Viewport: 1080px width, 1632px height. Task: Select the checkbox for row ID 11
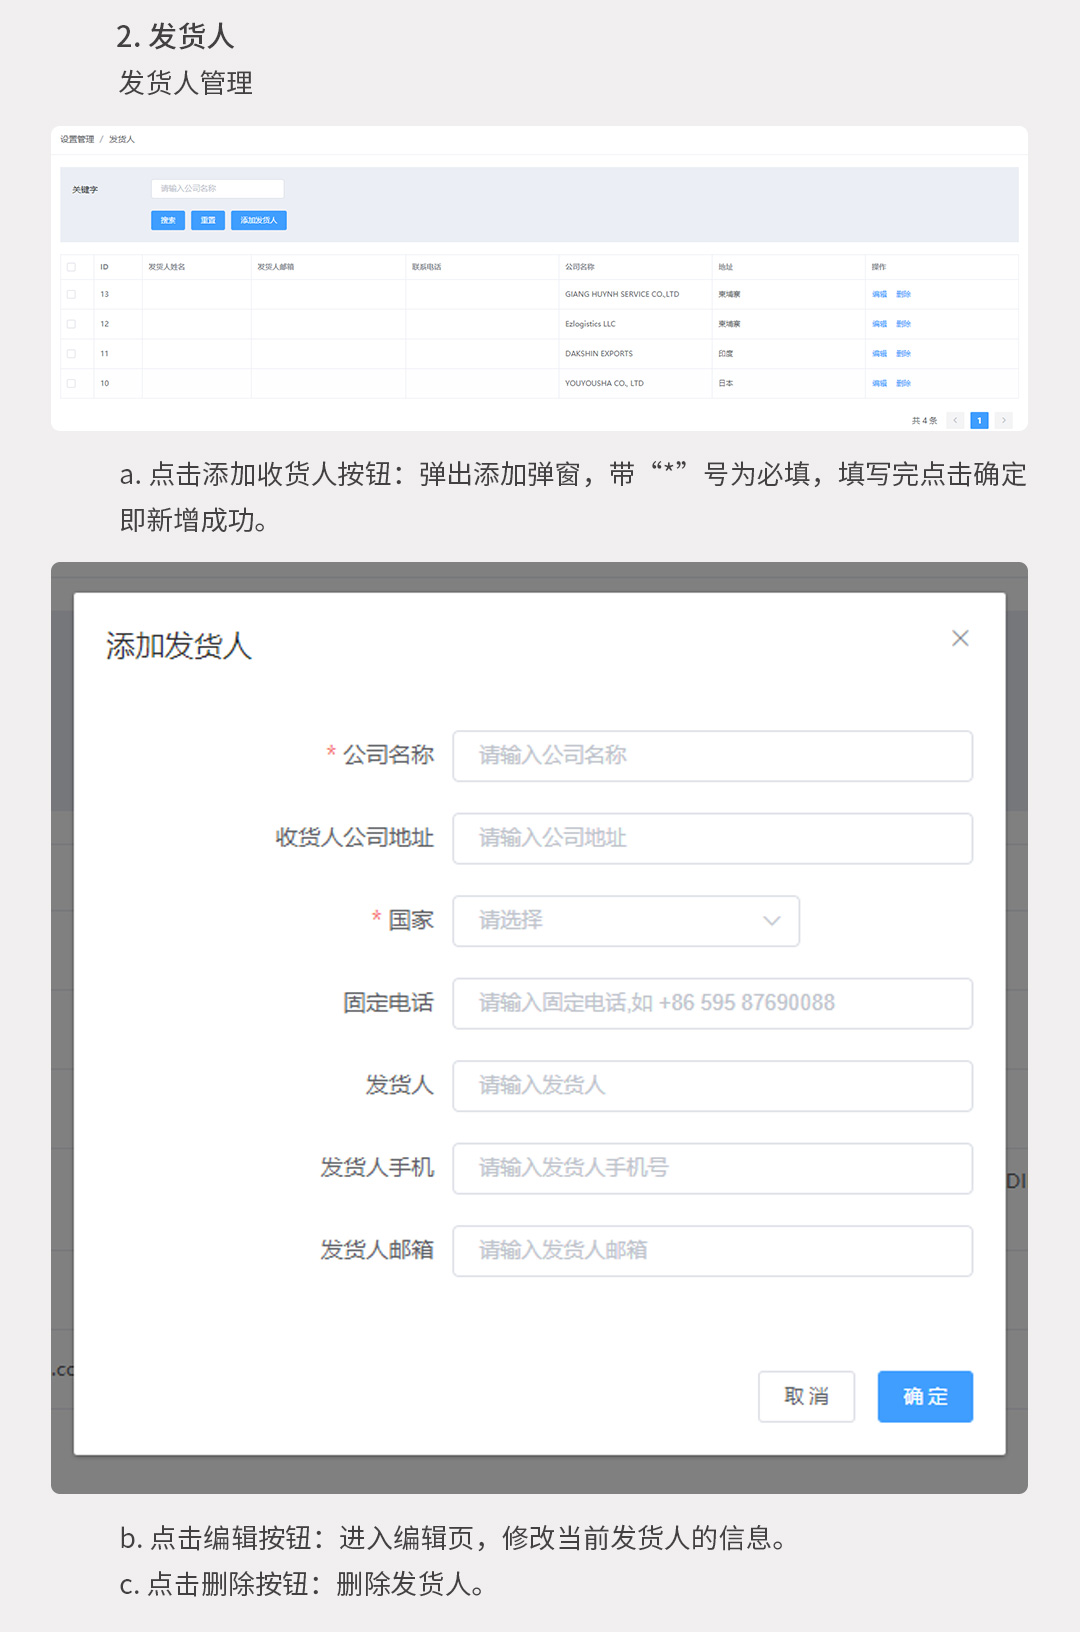tap(71, 354)
